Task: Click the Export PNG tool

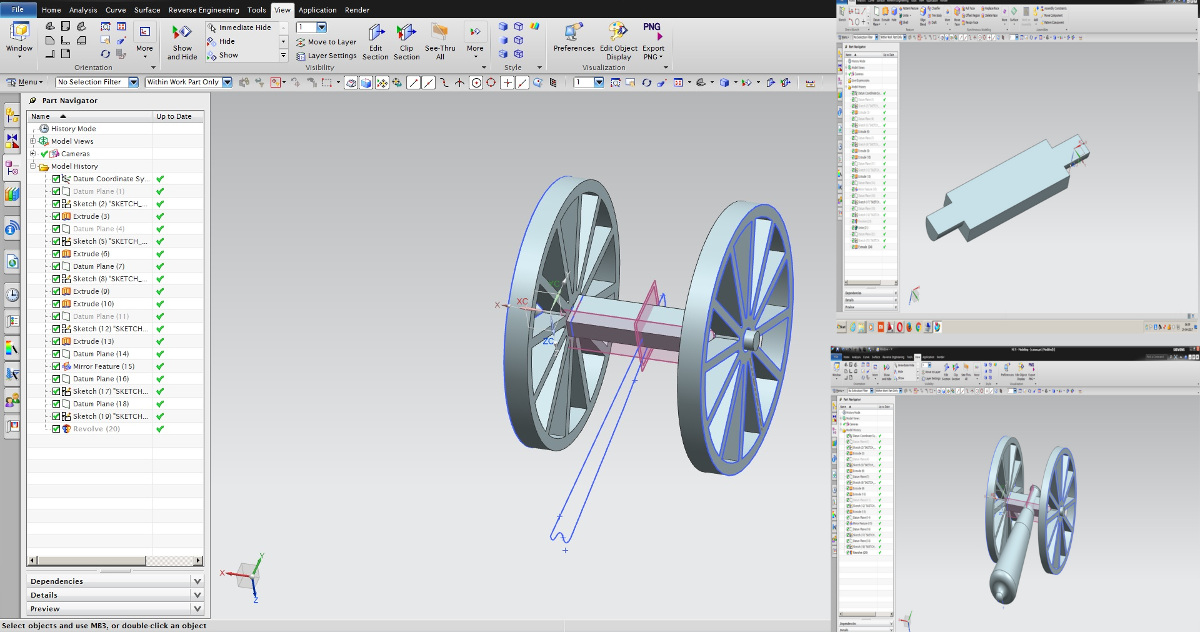Action: 653,41
